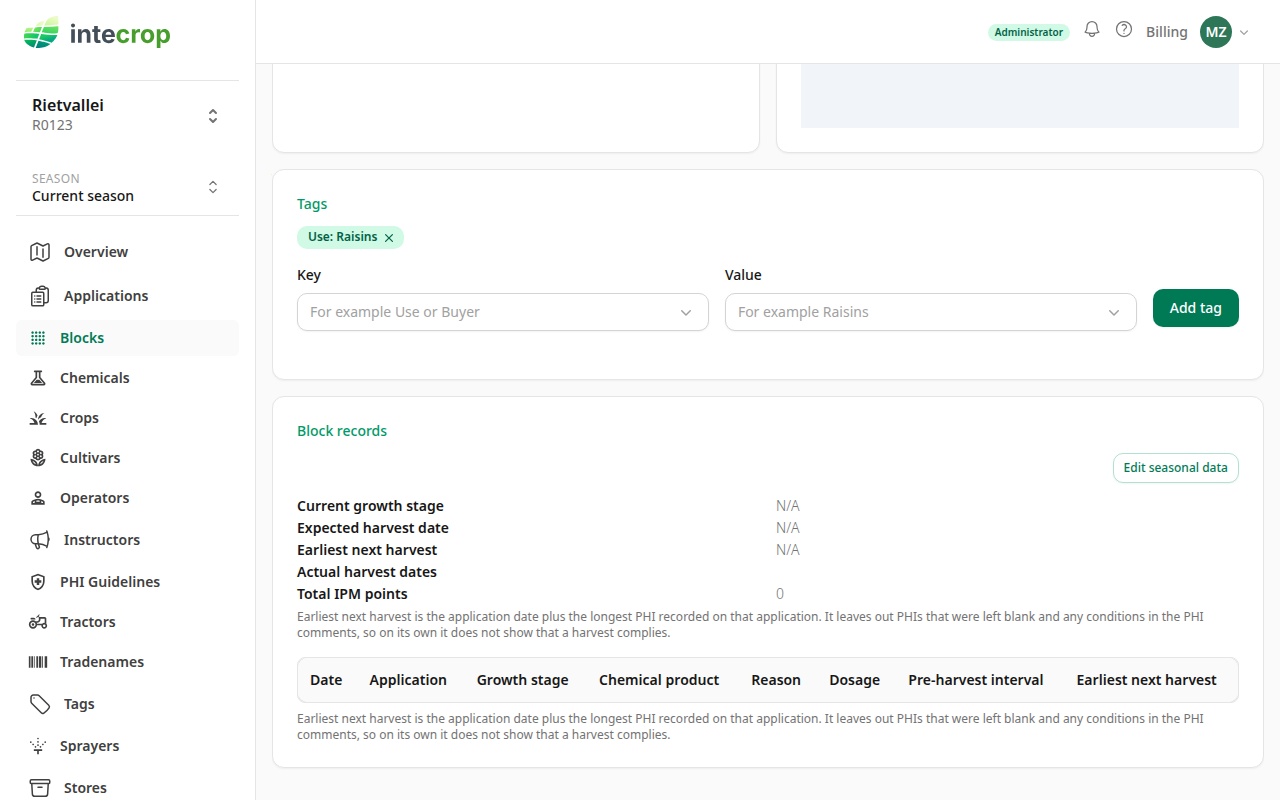Screen dimensions: 1280x800
Task: Expand the user account menu chevron
Action: tap(1244, 32)
